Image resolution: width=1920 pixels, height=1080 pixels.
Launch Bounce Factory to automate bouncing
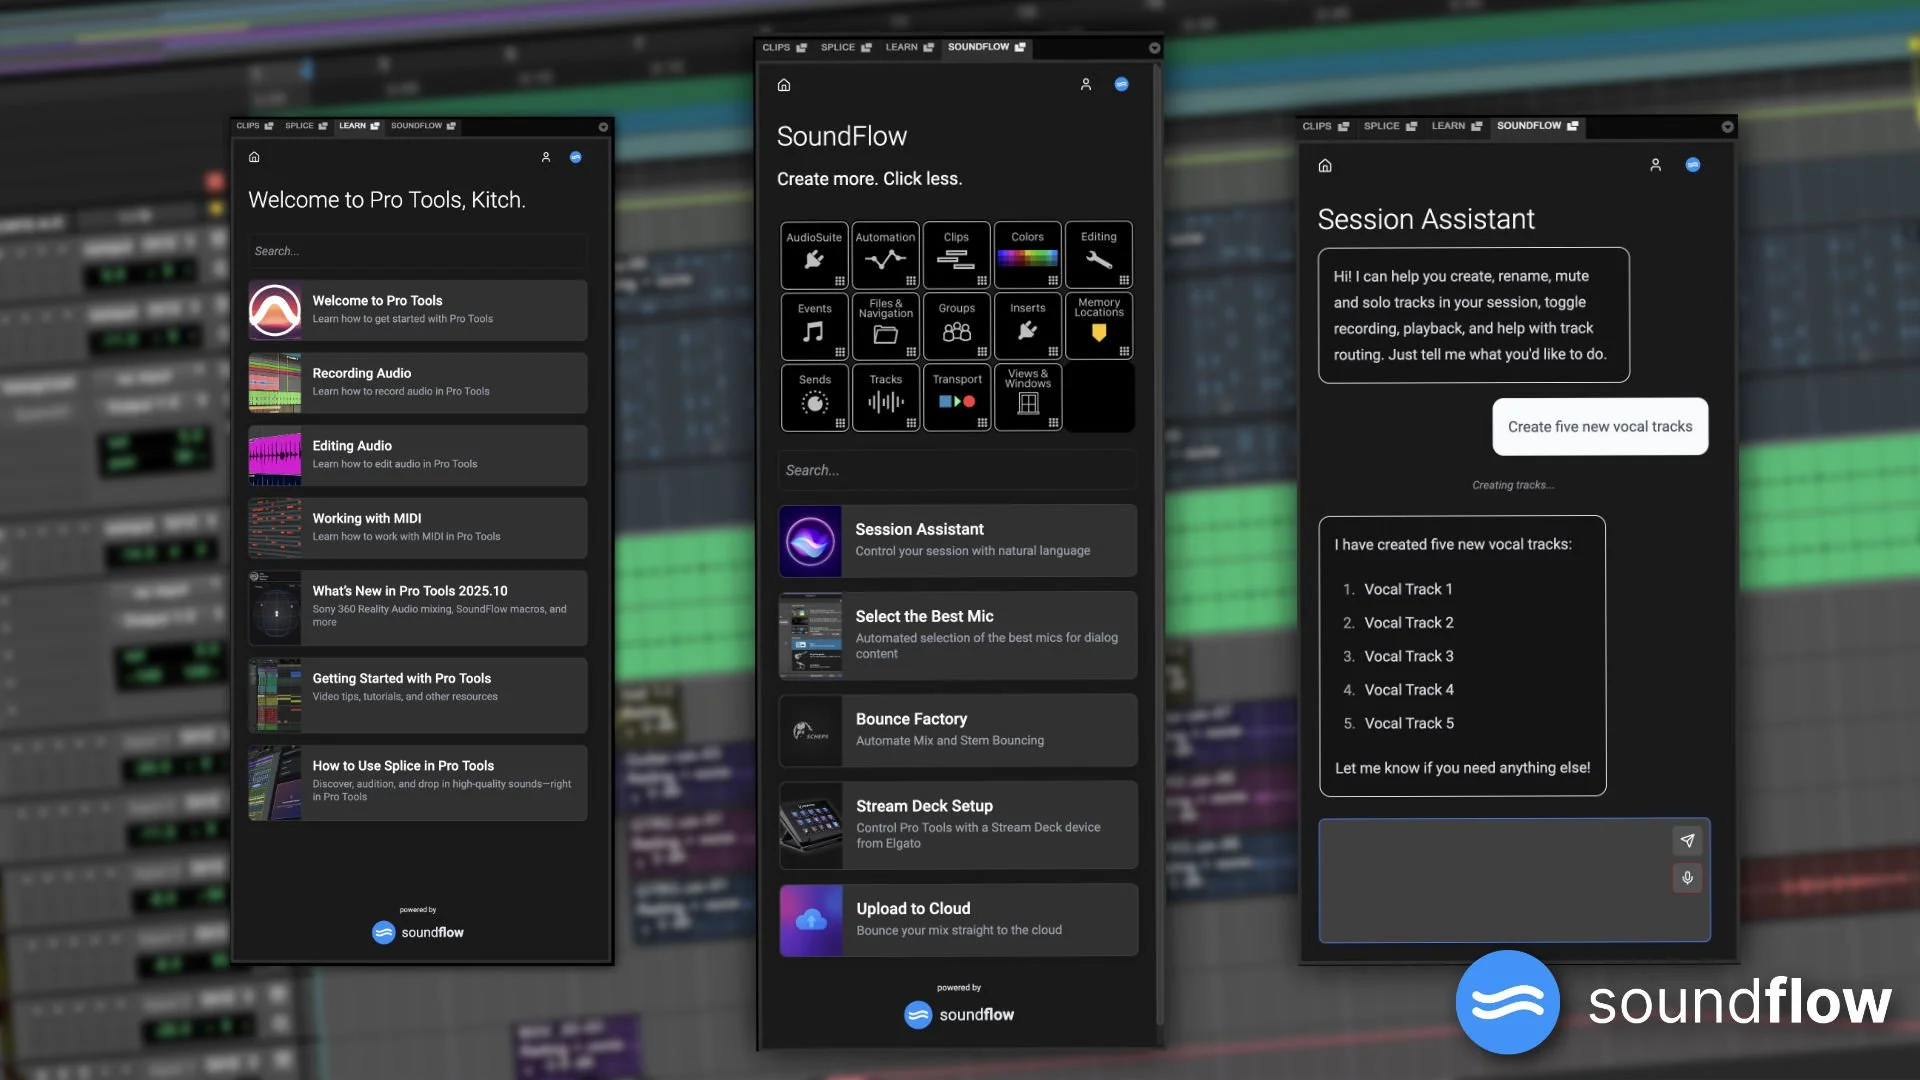956,730
